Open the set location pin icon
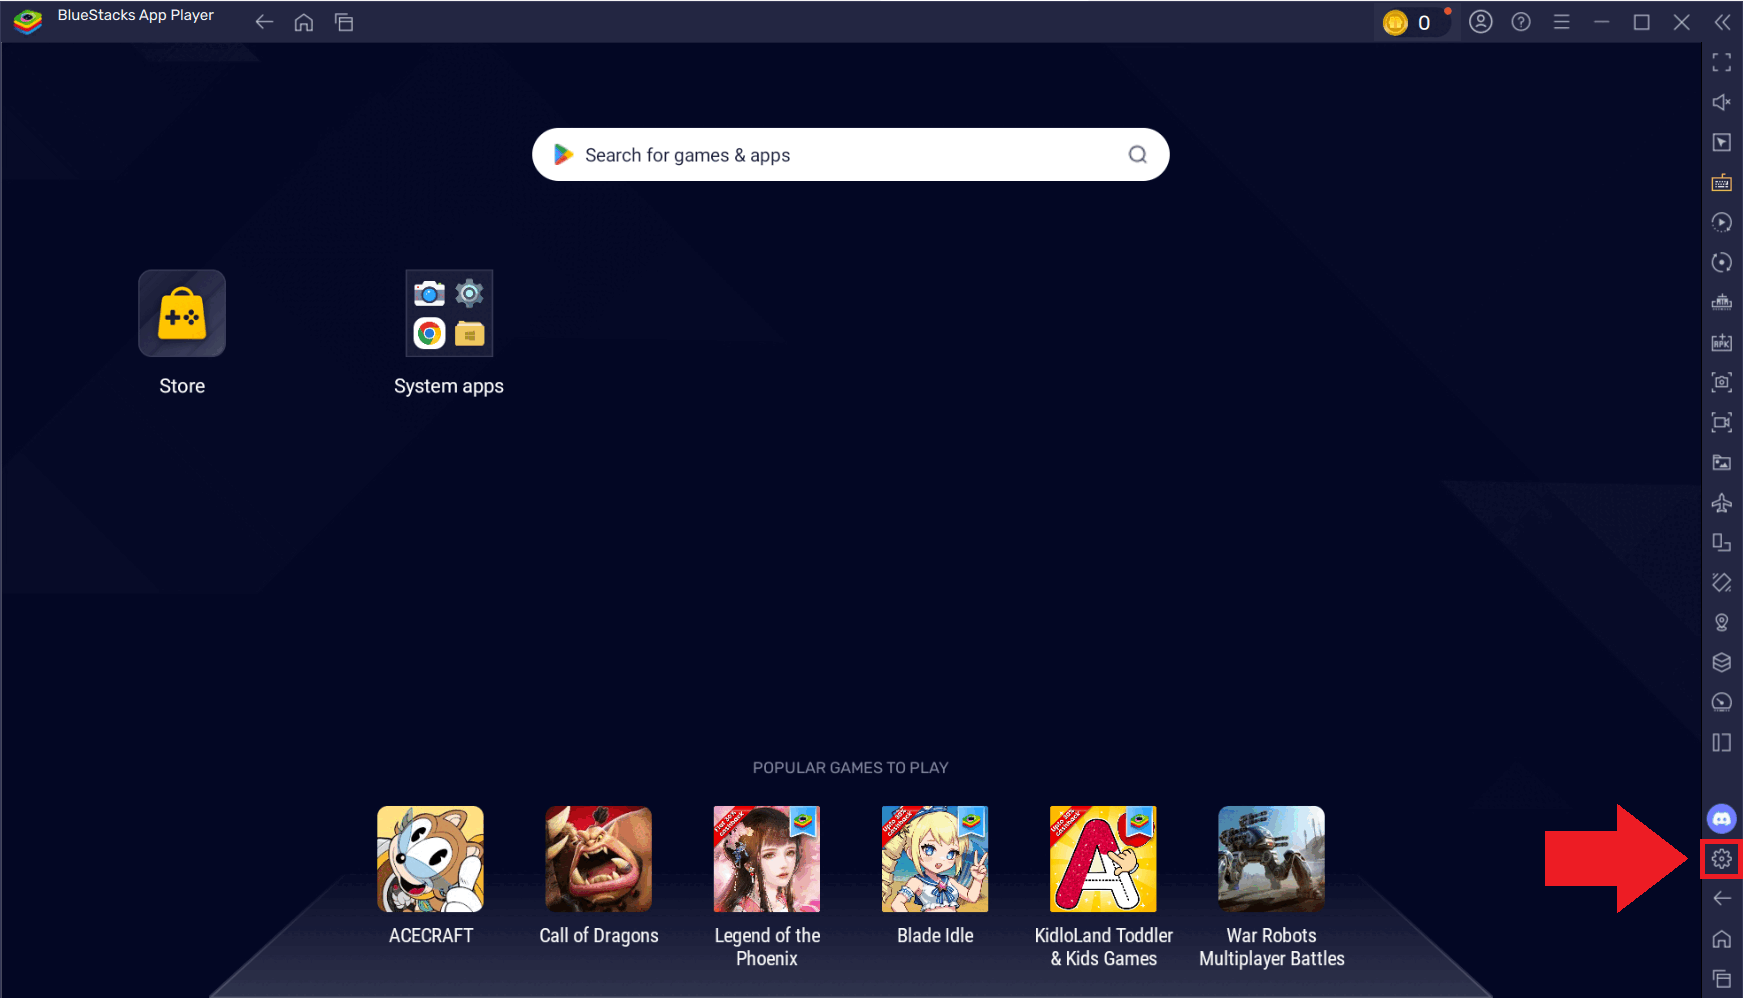1743x998 pixels. click(1721, 623)
